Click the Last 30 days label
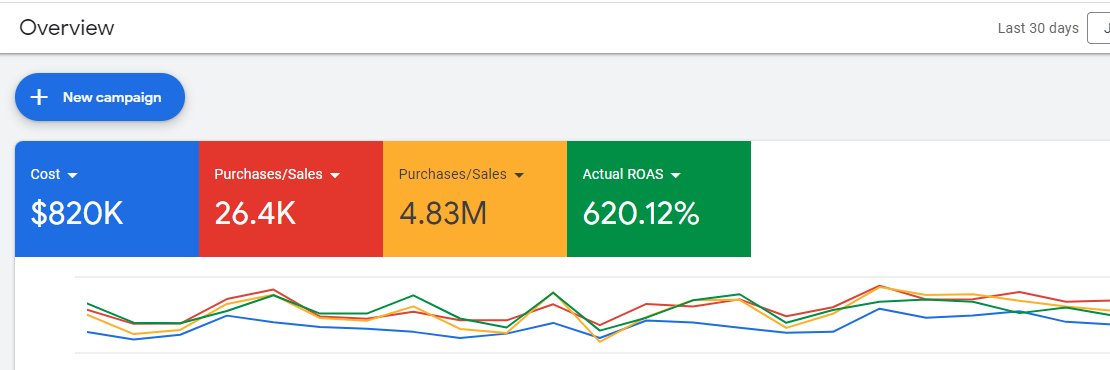 (x=1038, y=28)
